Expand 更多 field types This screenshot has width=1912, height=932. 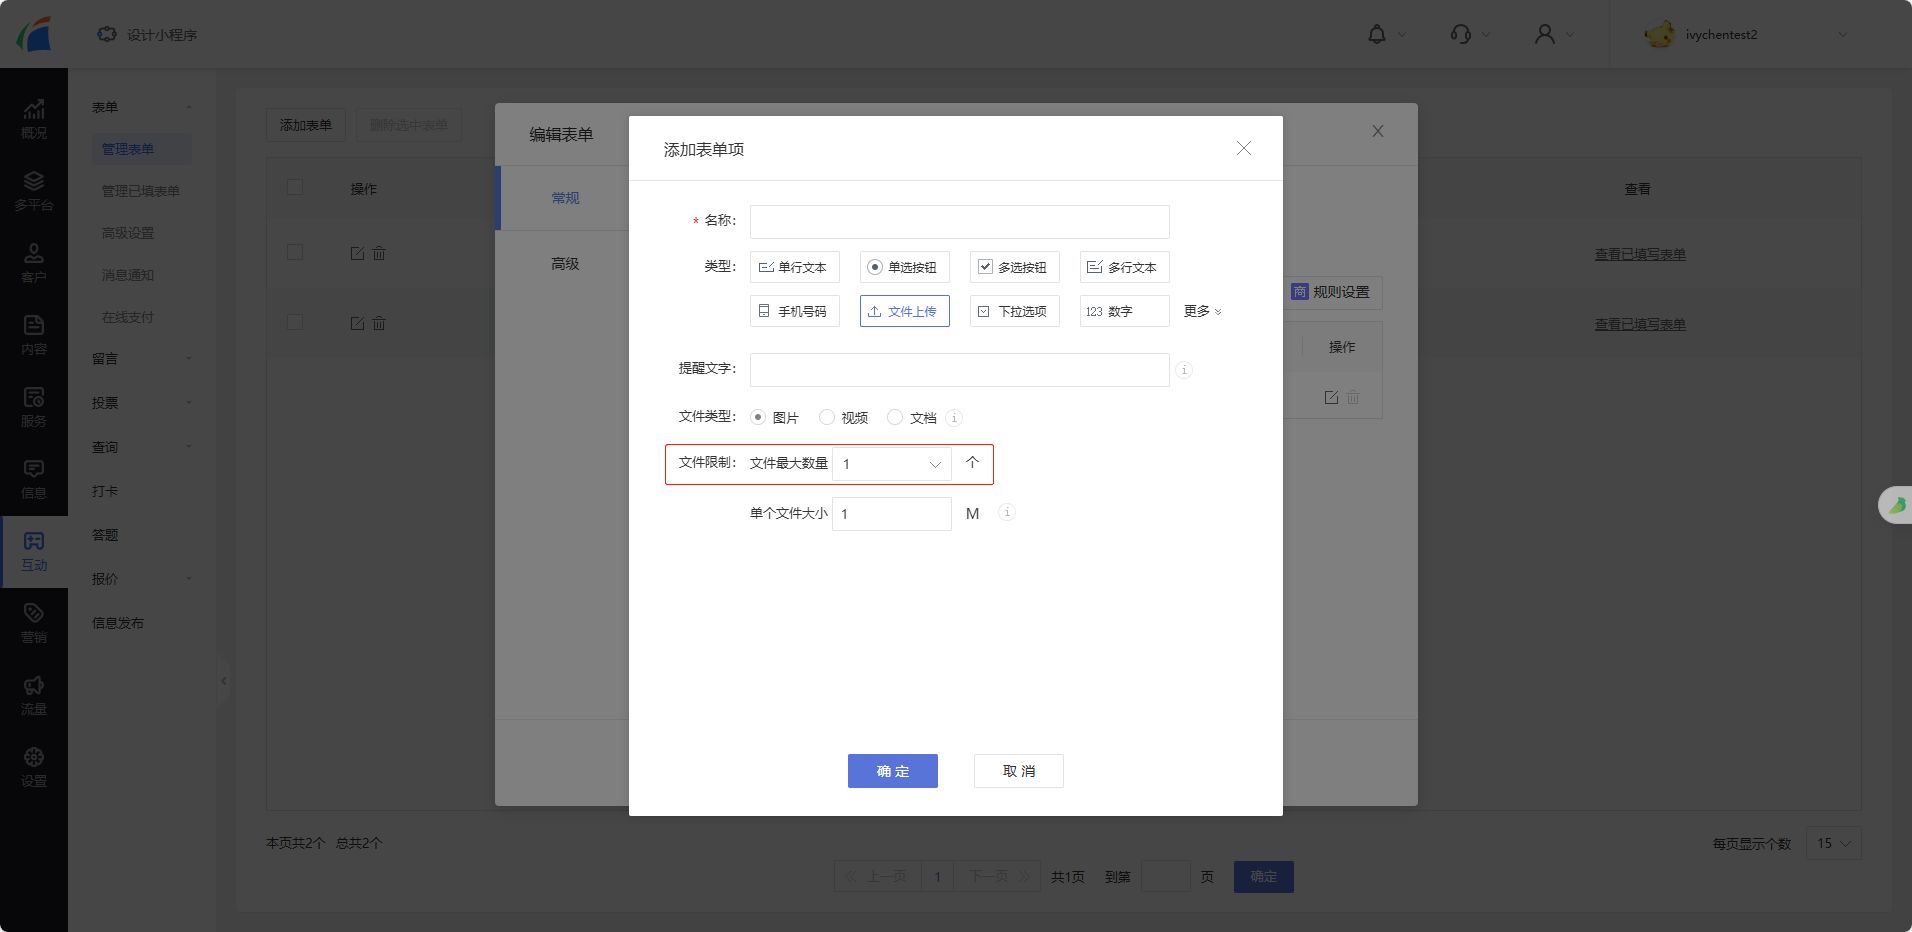tap(1202, 311)
